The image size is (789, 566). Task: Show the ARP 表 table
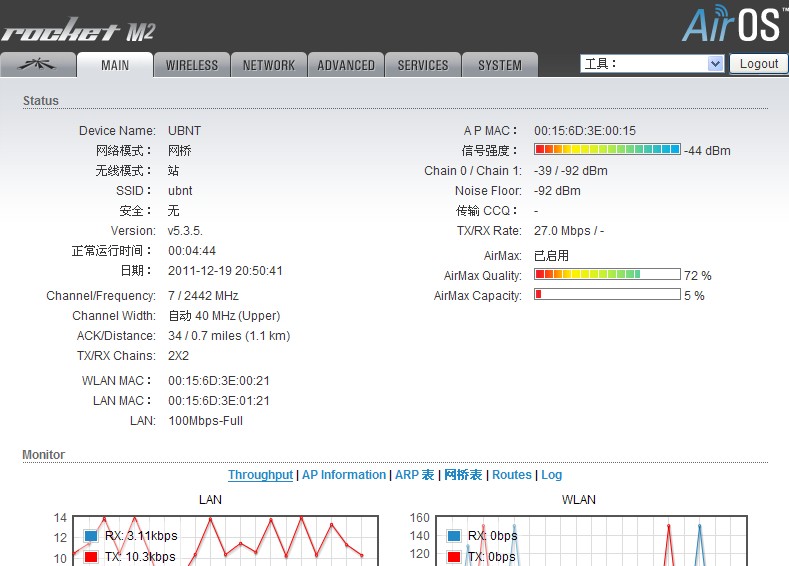(414, 475)
